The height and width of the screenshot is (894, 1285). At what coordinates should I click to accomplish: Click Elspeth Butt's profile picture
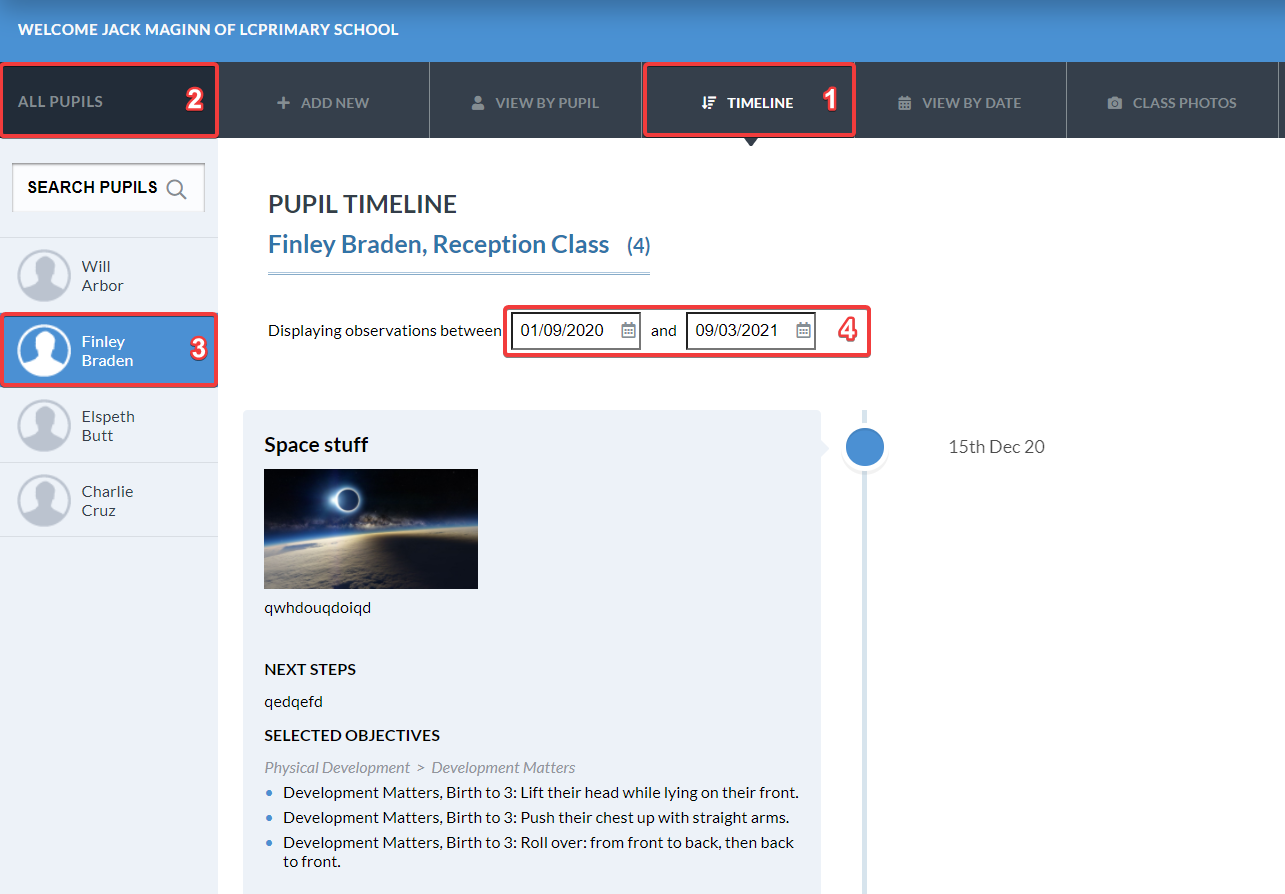coord(44,425)
